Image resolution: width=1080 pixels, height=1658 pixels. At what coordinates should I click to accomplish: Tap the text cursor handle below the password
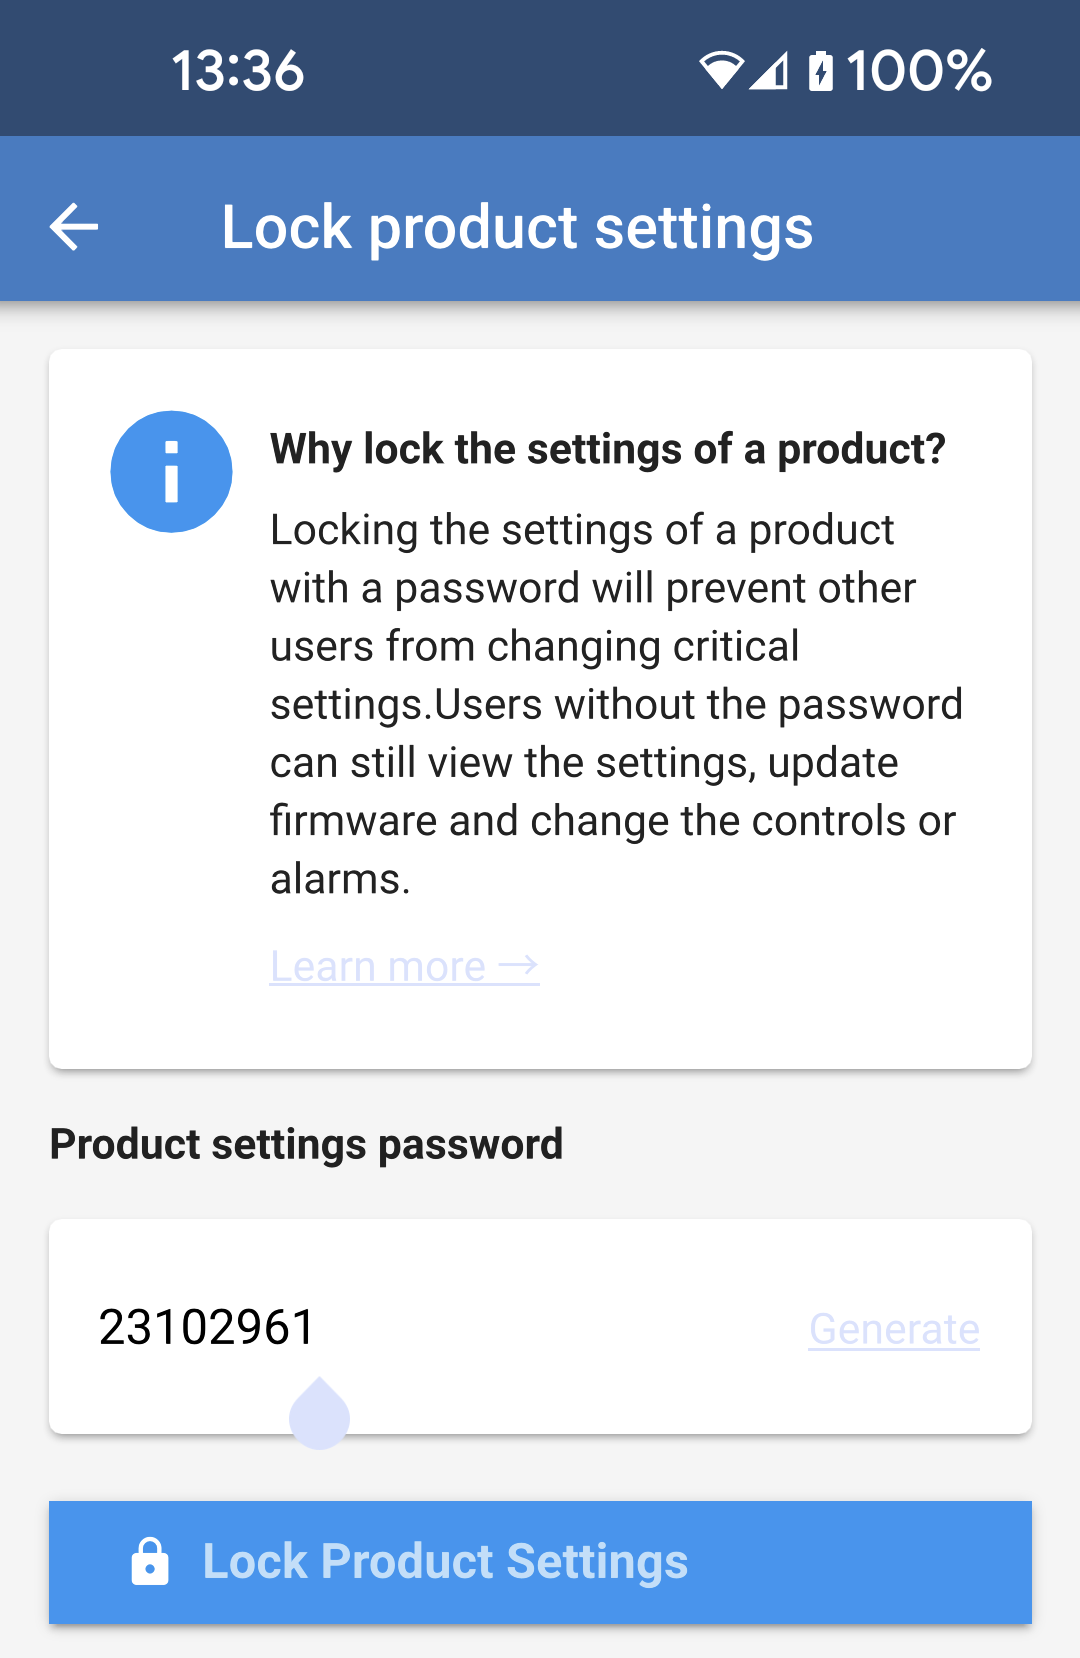coord(318,1412)
